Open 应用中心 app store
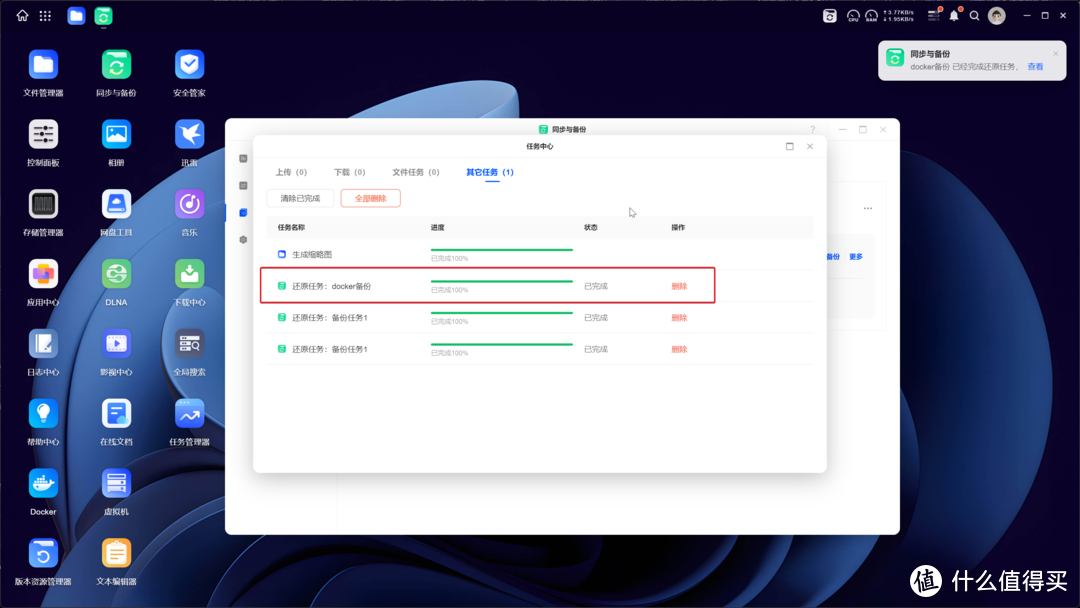This screenshot has height=608, width=1080. (x=43, y=274)
